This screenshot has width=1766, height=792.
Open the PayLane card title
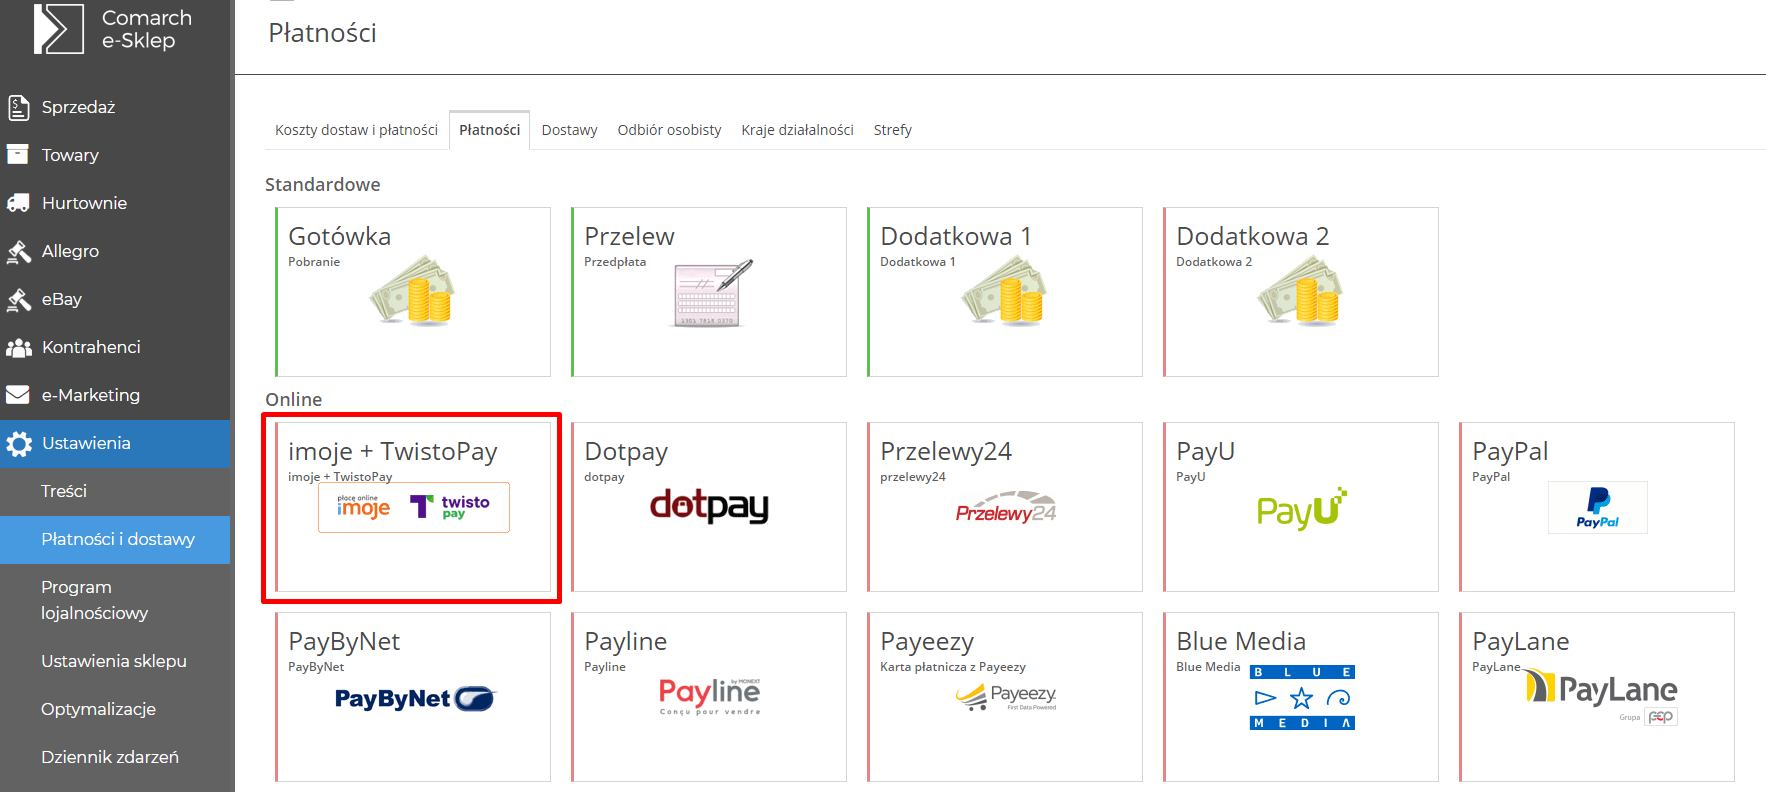(1520, 642)
